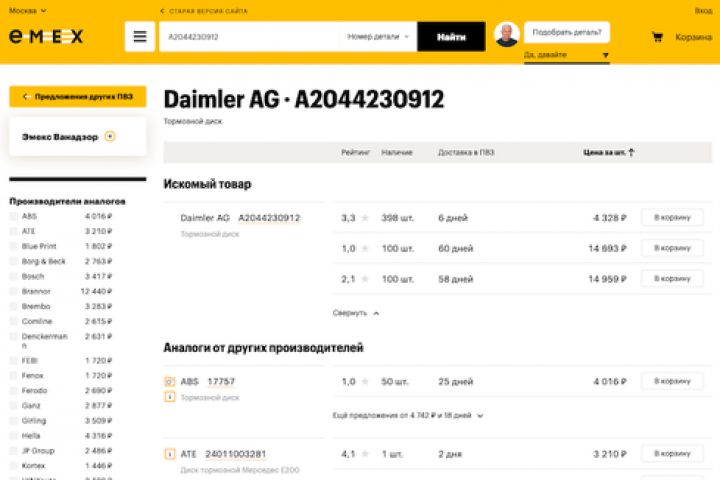Viewport: 720px width, 480px height.
Task: Click the Найти search button
Action: (451, 37)
